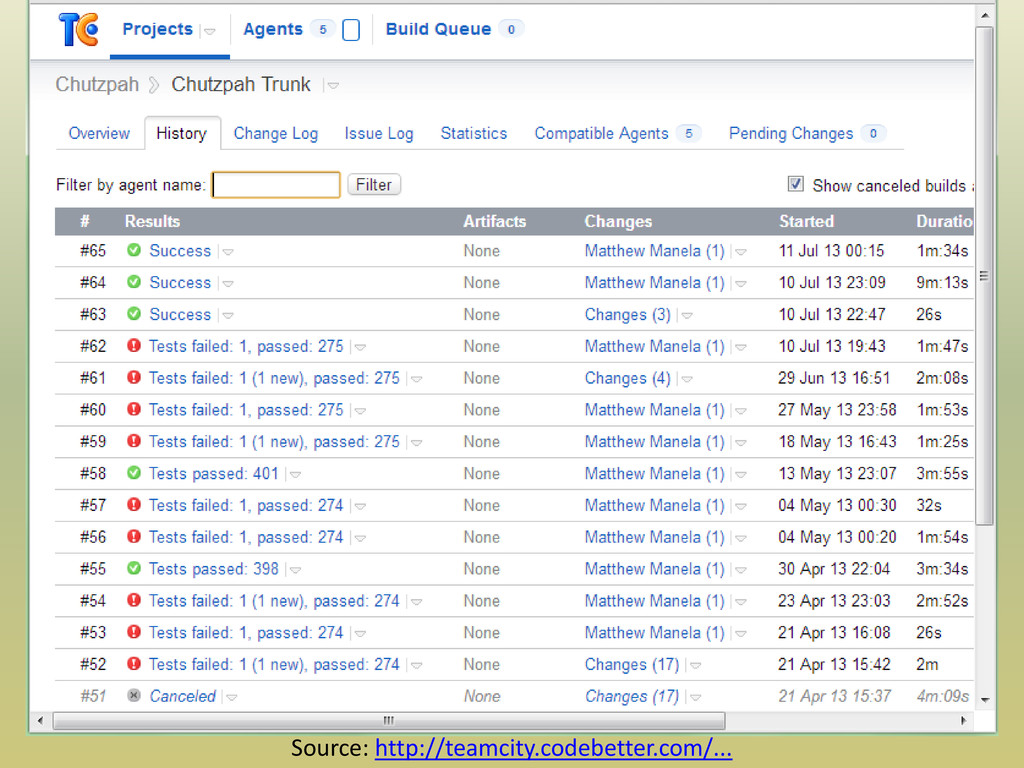Open the Statistics tab
Image resolution: width=1024 pixels, height=768 pixels.
473,133
